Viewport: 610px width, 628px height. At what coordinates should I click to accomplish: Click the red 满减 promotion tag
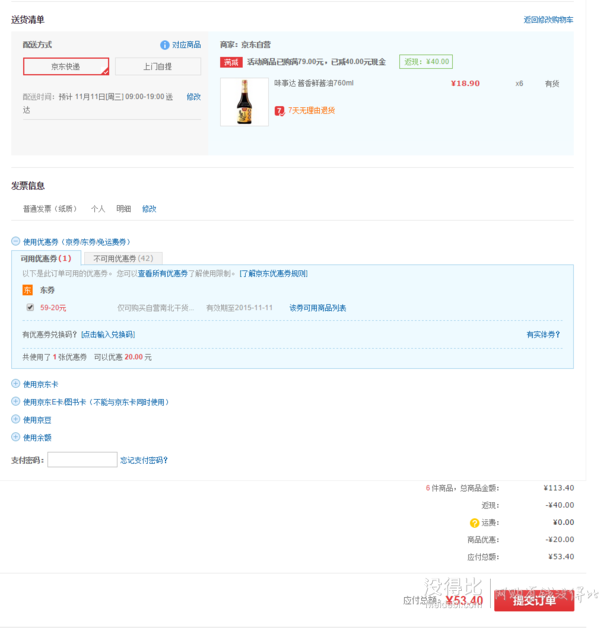pyautogui.click(x=231, y=62)
